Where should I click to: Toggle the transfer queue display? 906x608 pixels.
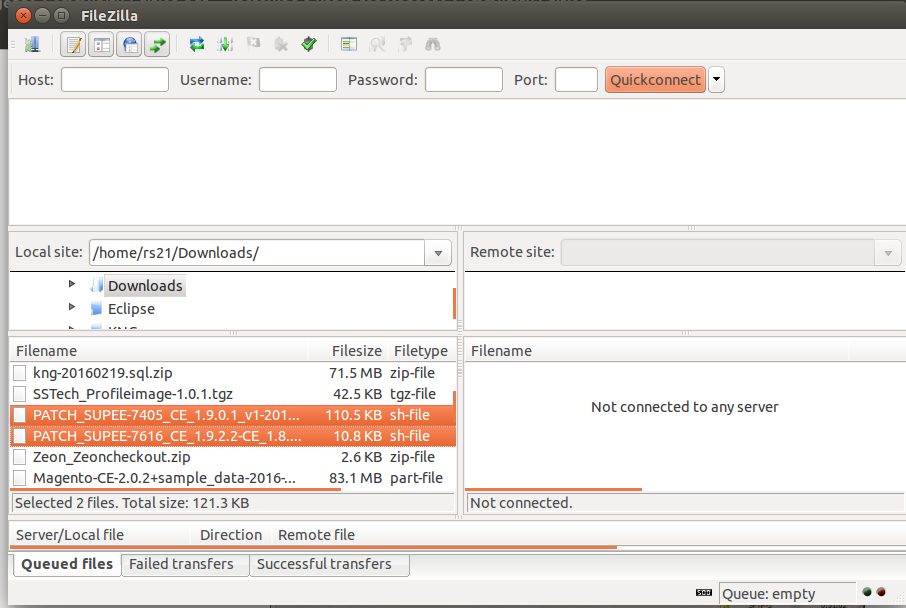point(157,44)
